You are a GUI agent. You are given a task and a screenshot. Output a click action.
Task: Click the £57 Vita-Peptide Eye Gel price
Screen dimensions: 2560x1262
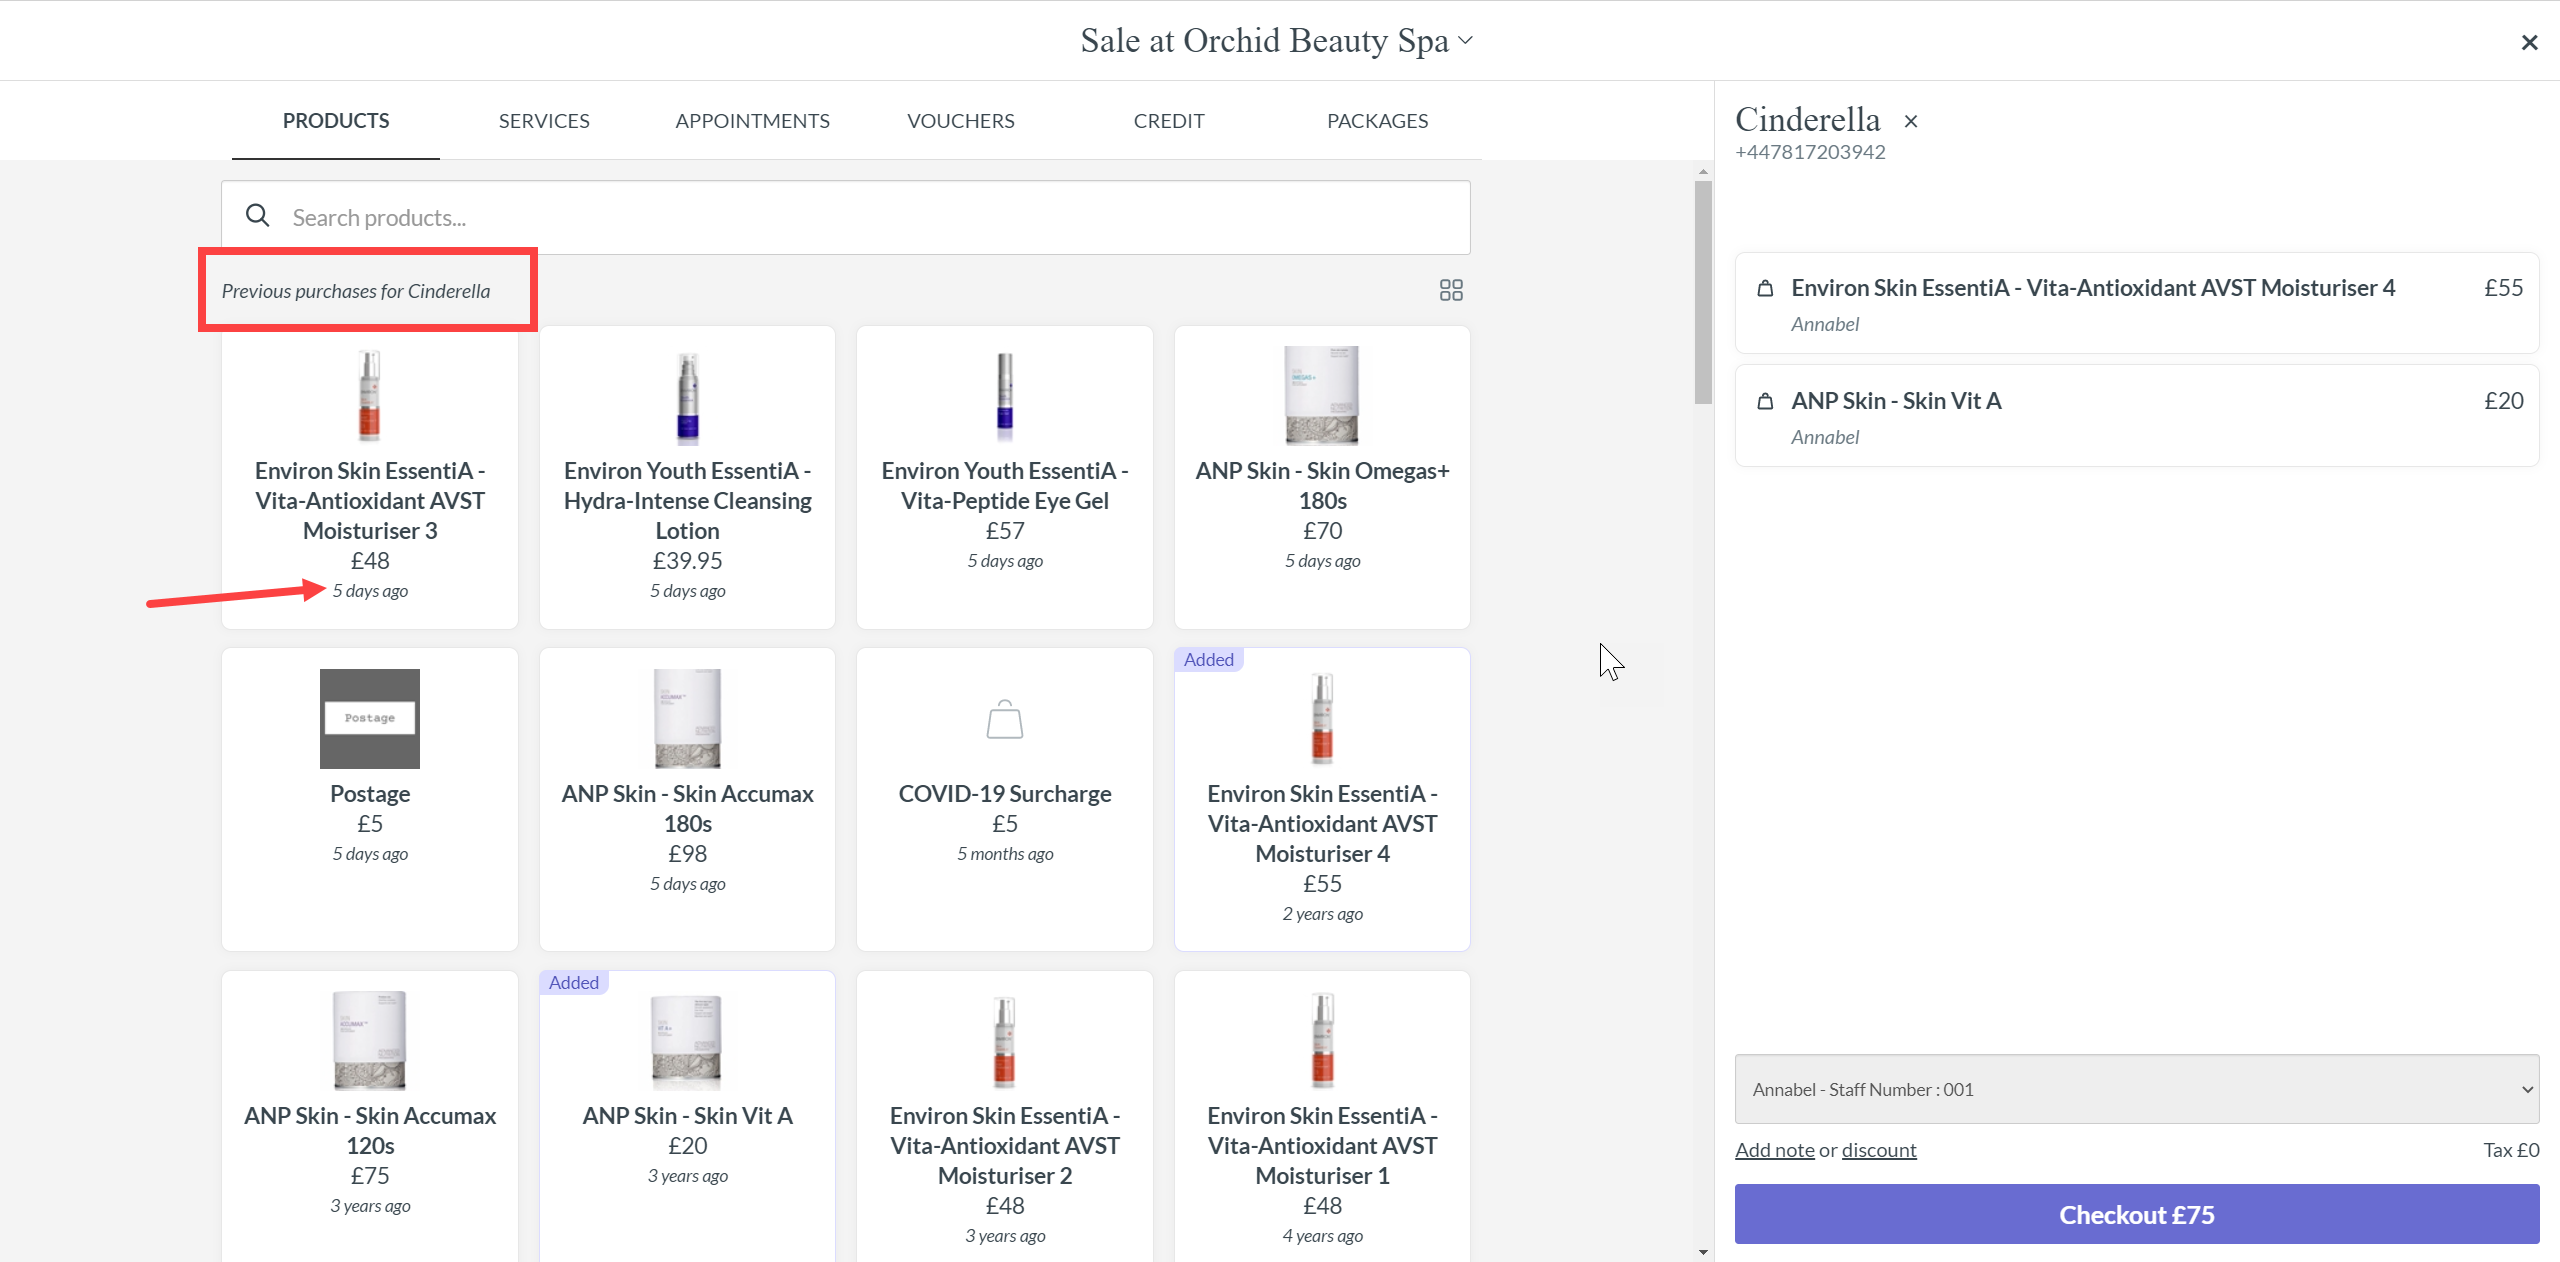coord(1004,531)
